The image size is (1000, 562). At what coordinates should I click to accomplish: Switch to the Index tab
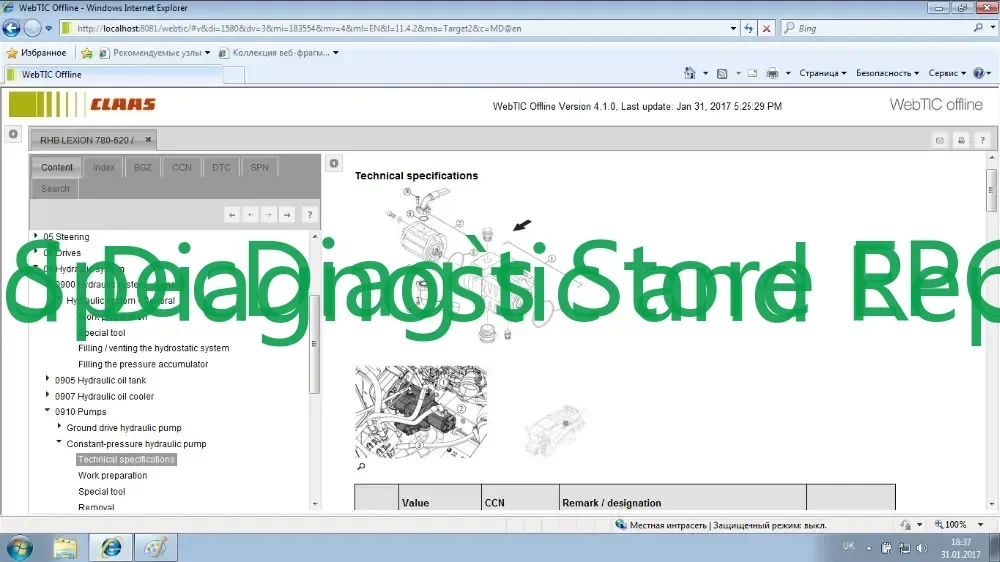pos(103,167)
